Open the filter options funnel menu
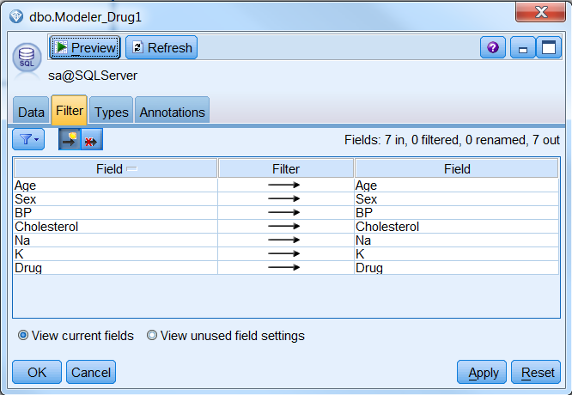572x395 pixels. point(28,139)
